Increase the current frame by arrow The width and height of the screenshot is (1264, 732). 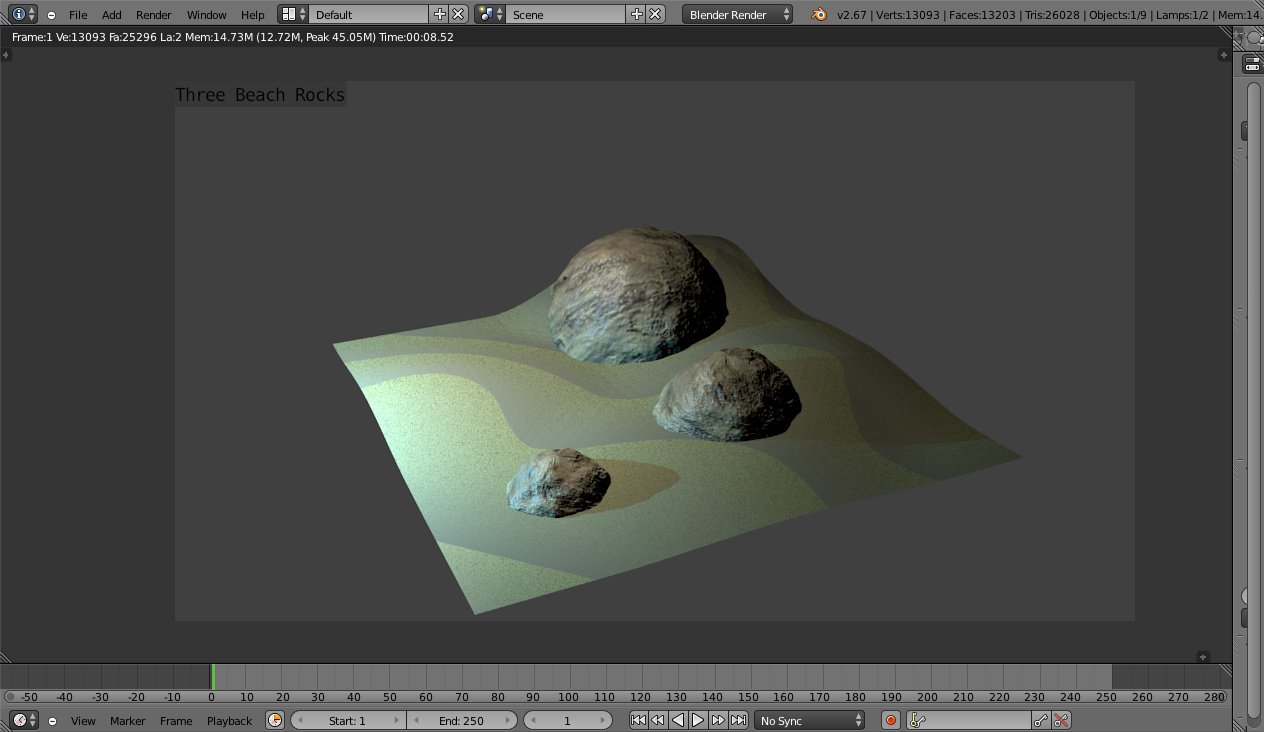tap(604, 720)
